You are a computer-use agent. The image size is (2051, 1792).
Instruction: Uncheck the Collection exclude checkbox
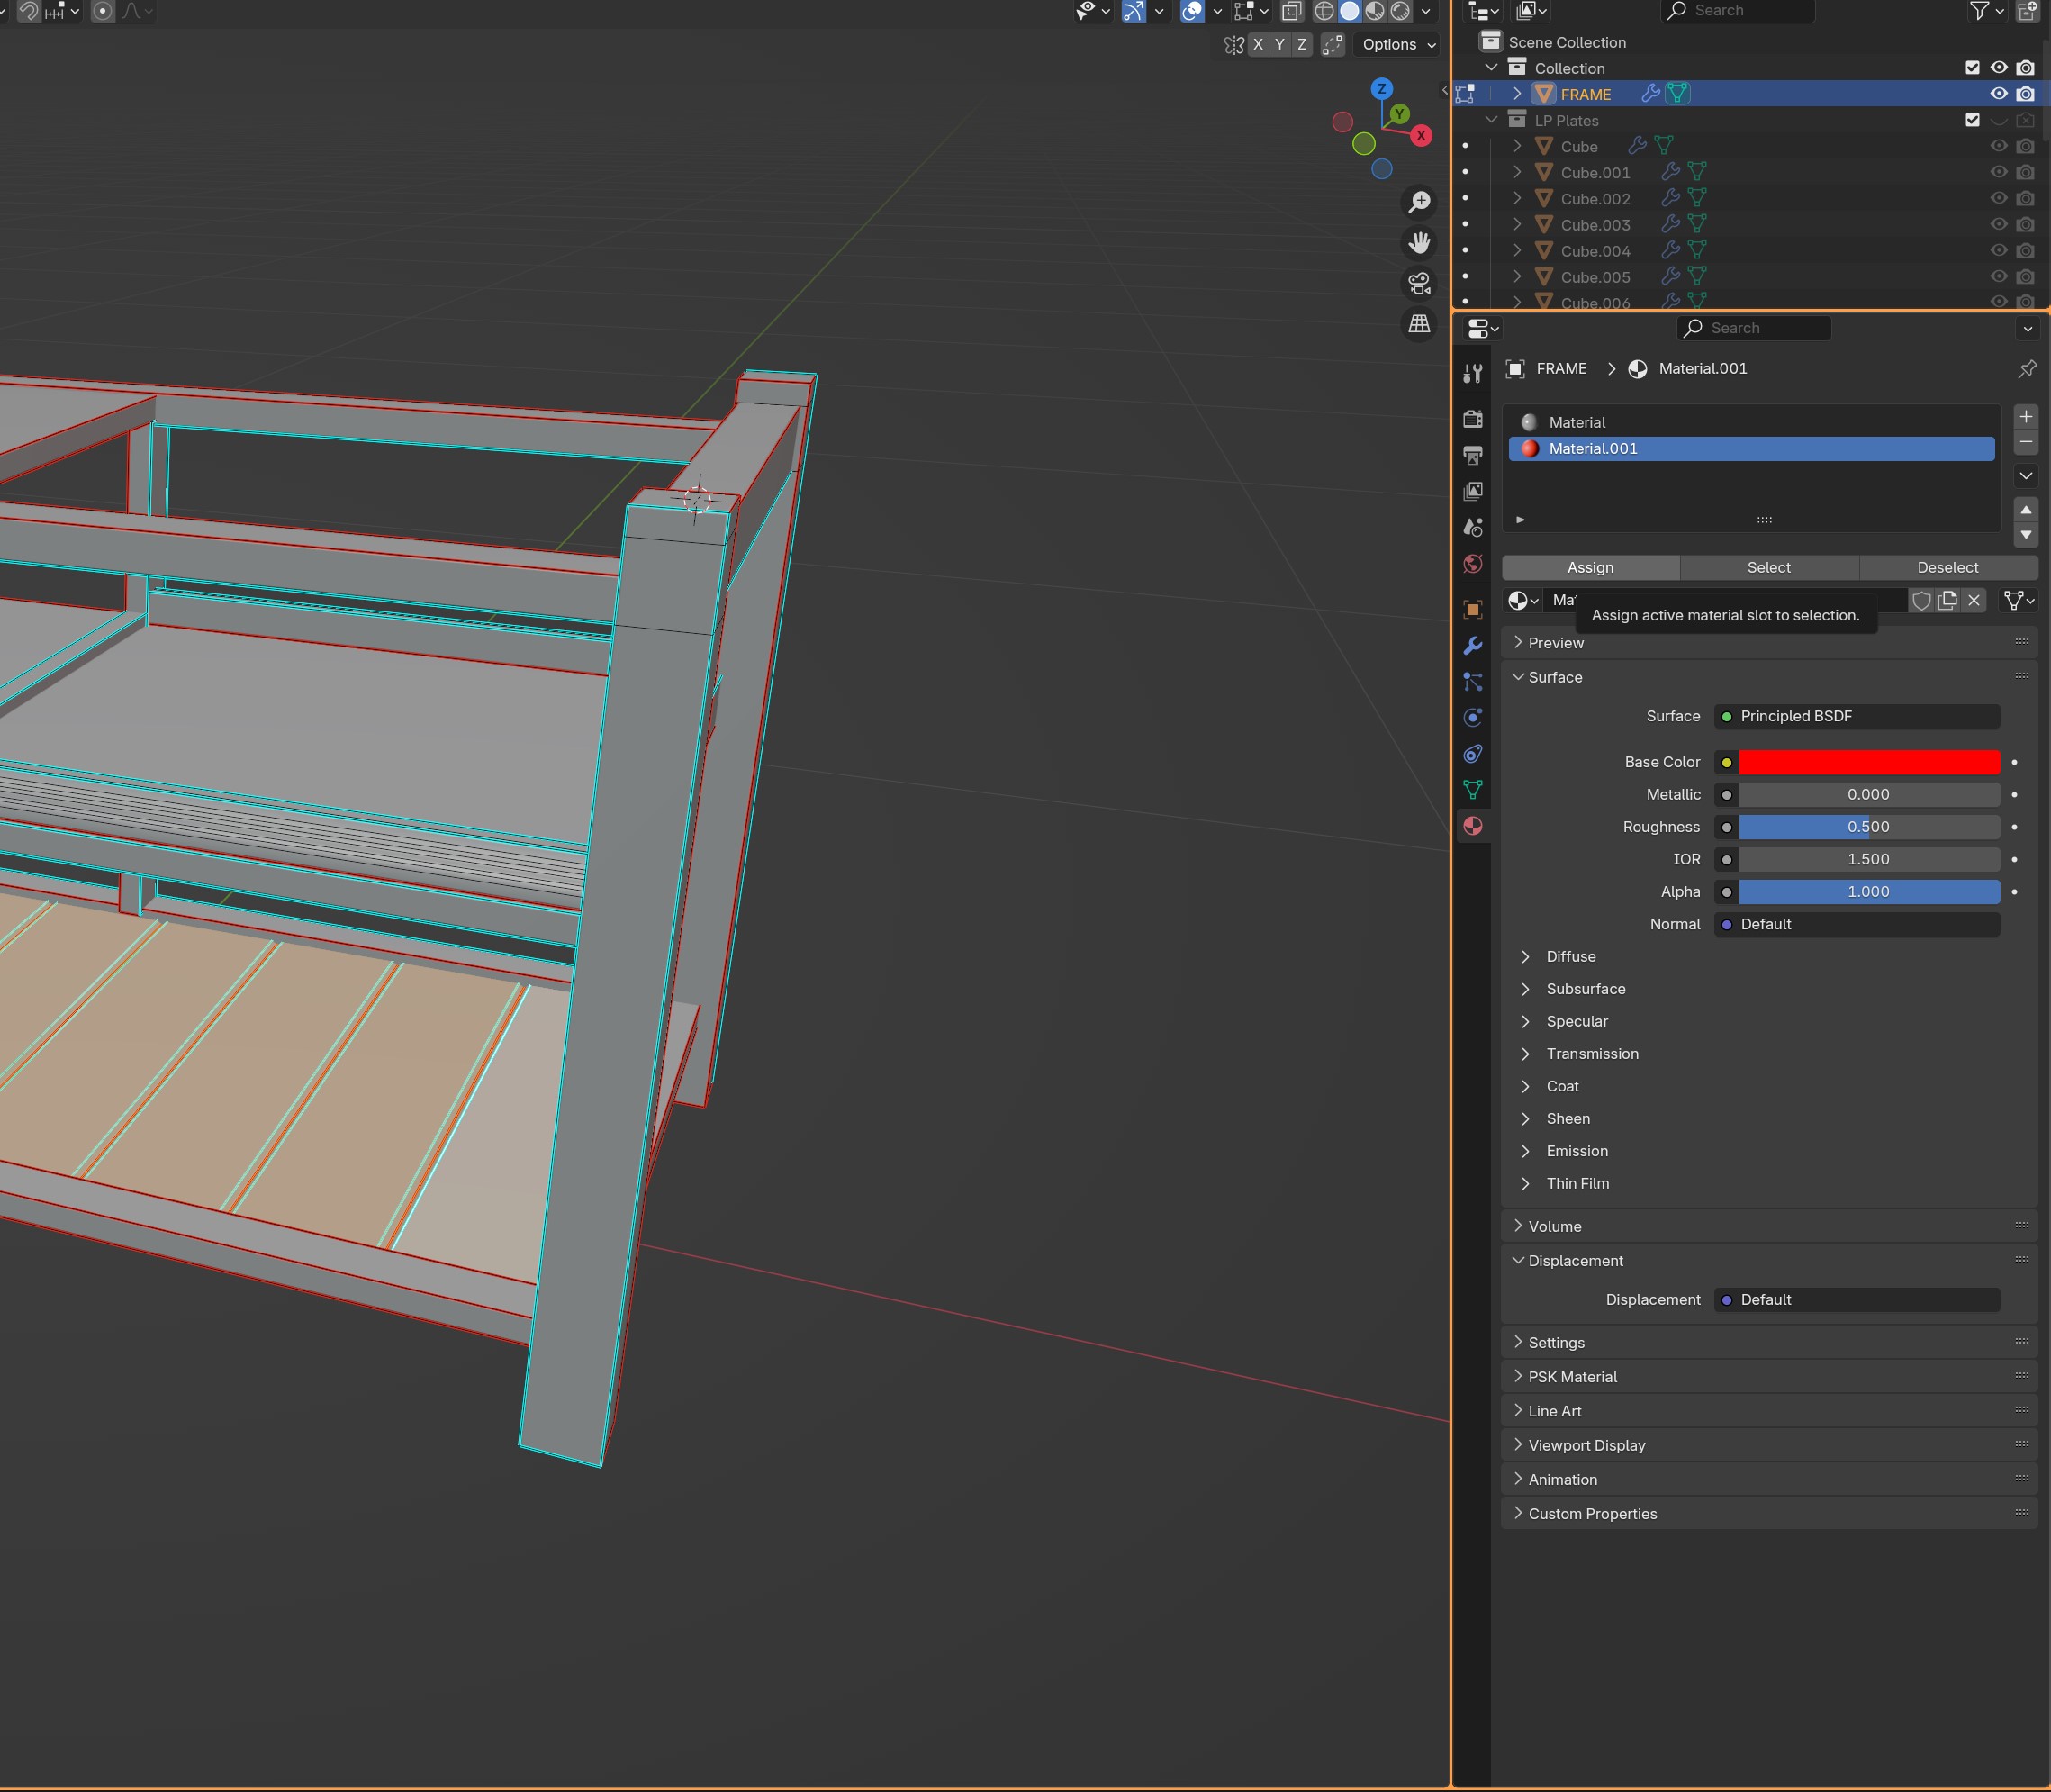1972,68
